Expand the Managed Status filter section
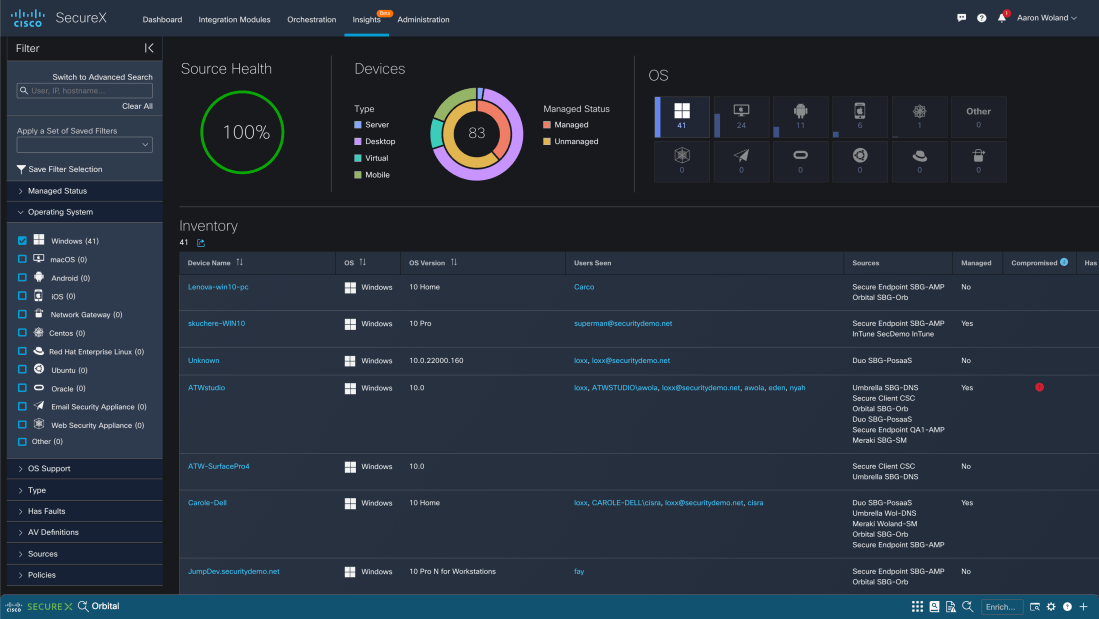Viewport: 1099px width, 619px height. tap(57, 191)
